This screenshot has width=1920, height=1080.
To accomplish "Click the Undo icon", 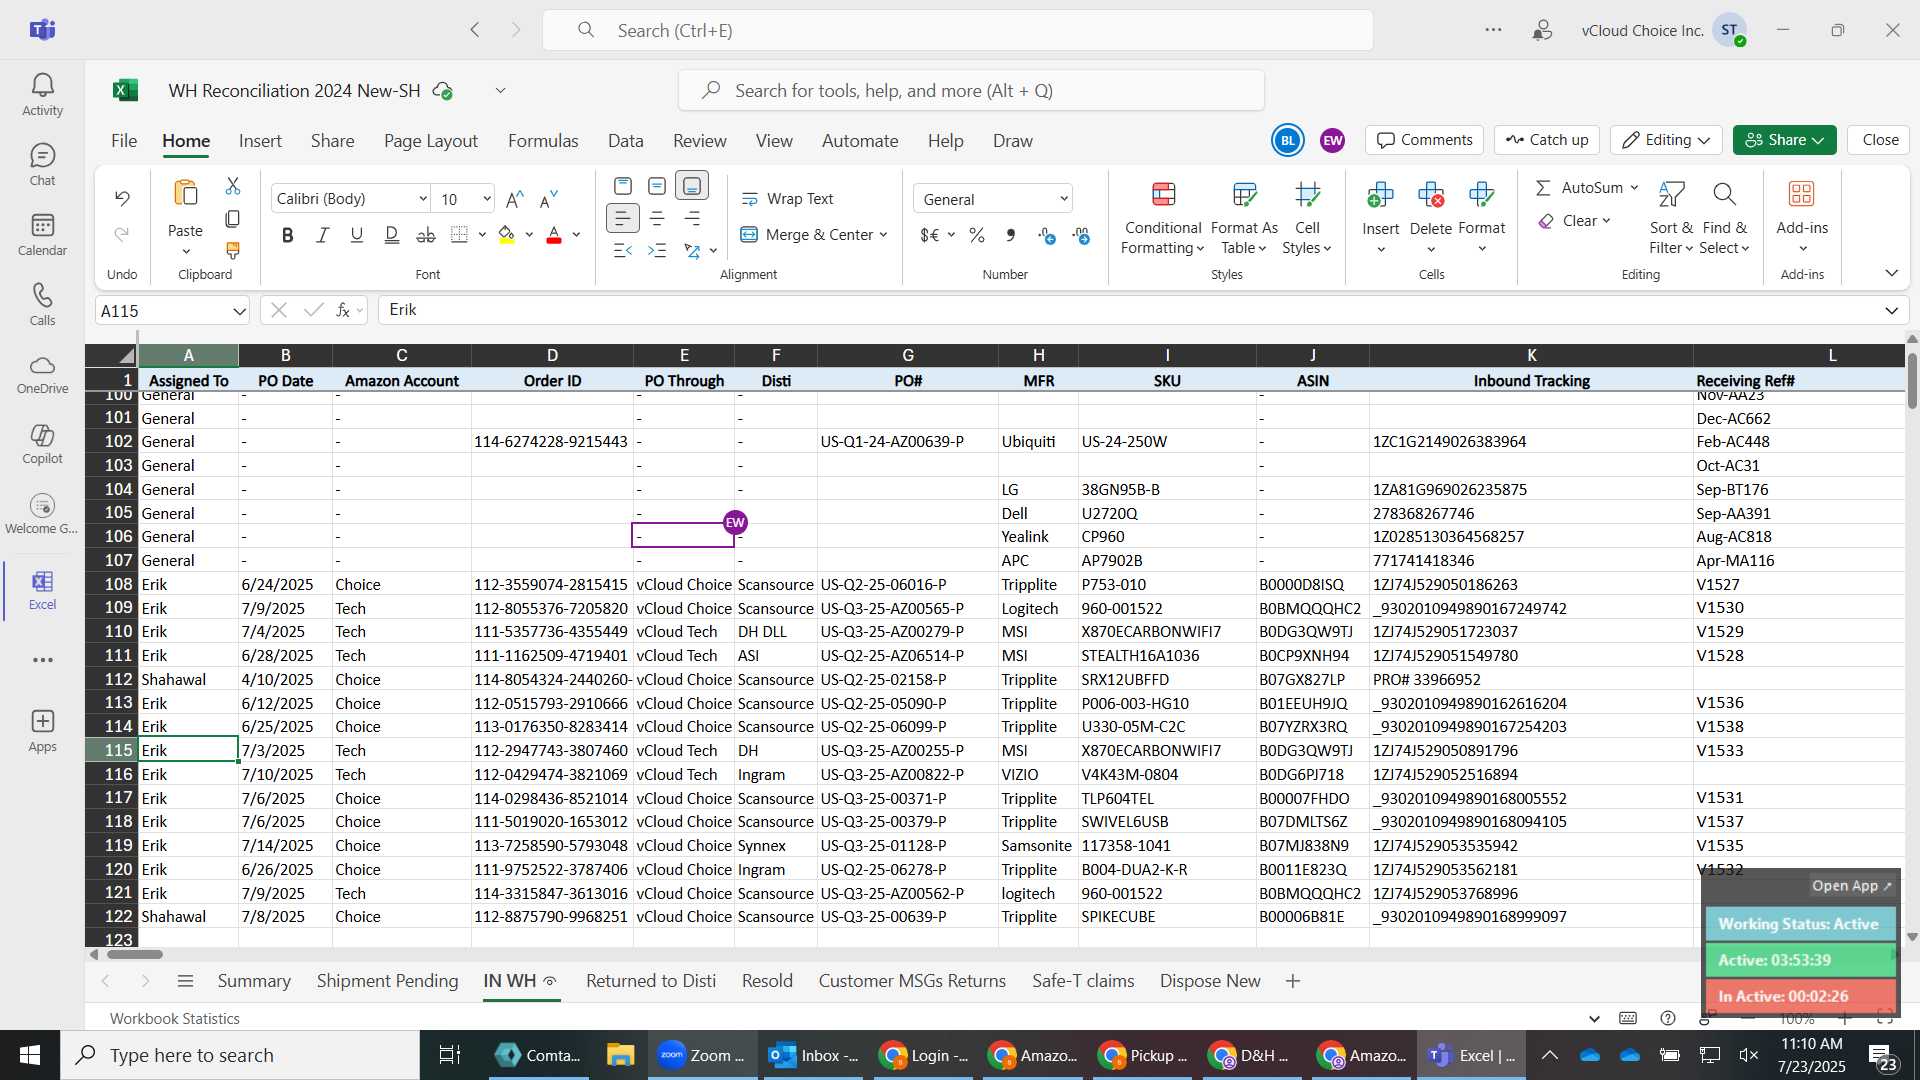I will tap(122, 198).
